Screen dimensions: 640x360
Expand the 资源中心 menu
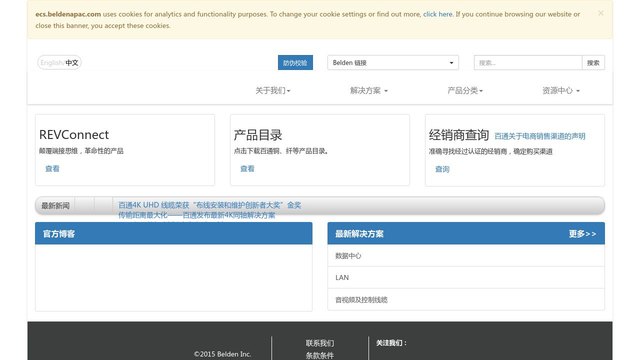pos(561,91)
